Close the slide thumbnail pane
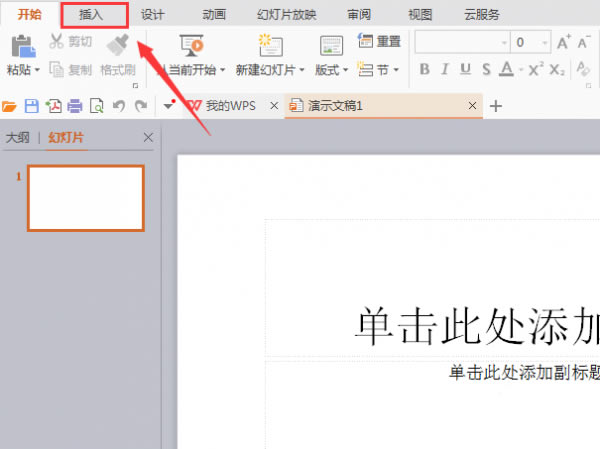Image resolution: width=600 pixels, height=449 pixels. [x=148, y=137]
